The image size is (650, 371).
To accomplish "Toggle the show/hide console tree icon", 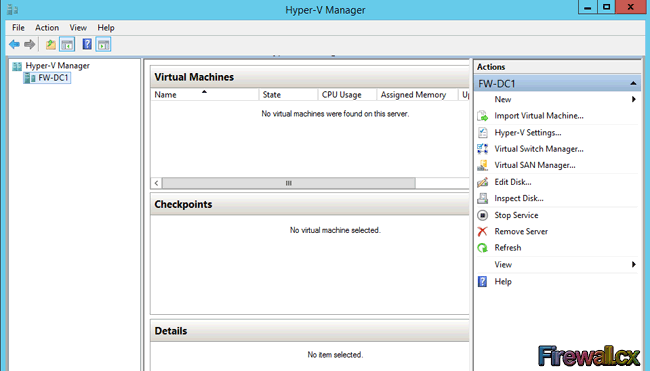I will point(67,44).
